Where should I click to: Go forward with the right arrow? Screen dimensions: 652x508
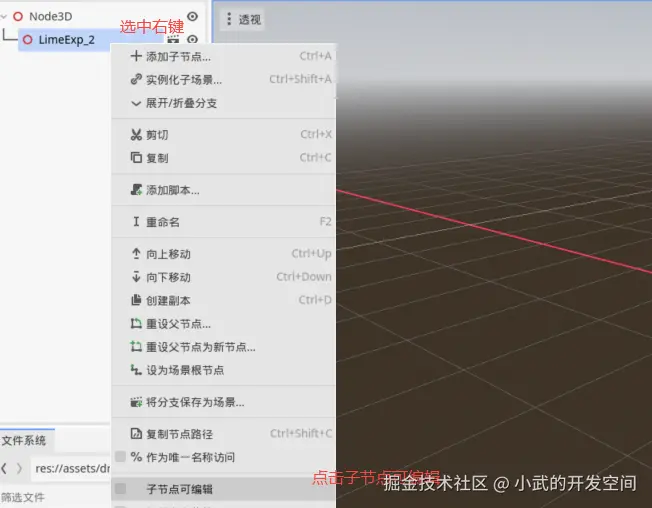click(19, 469)
